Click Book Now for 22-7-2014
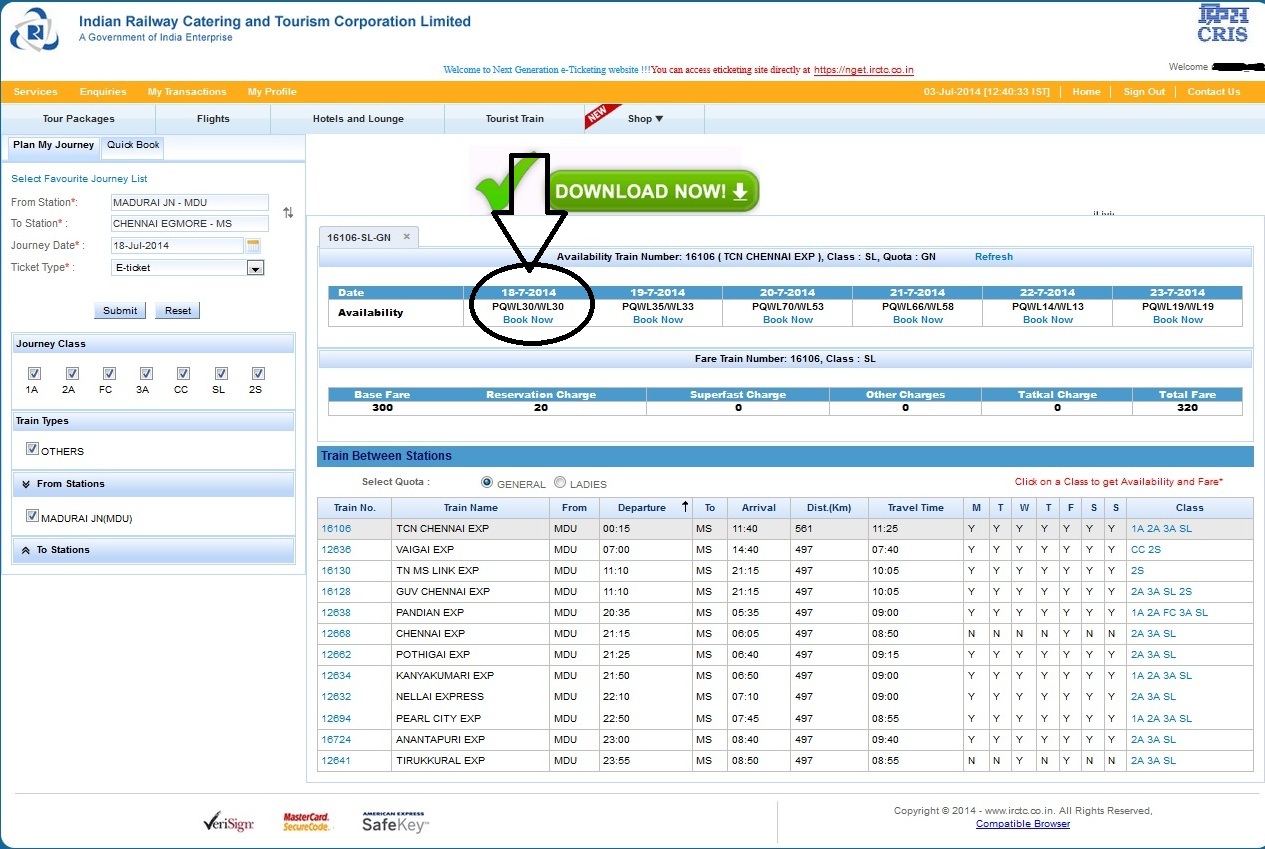 (x=1048, y=320)
